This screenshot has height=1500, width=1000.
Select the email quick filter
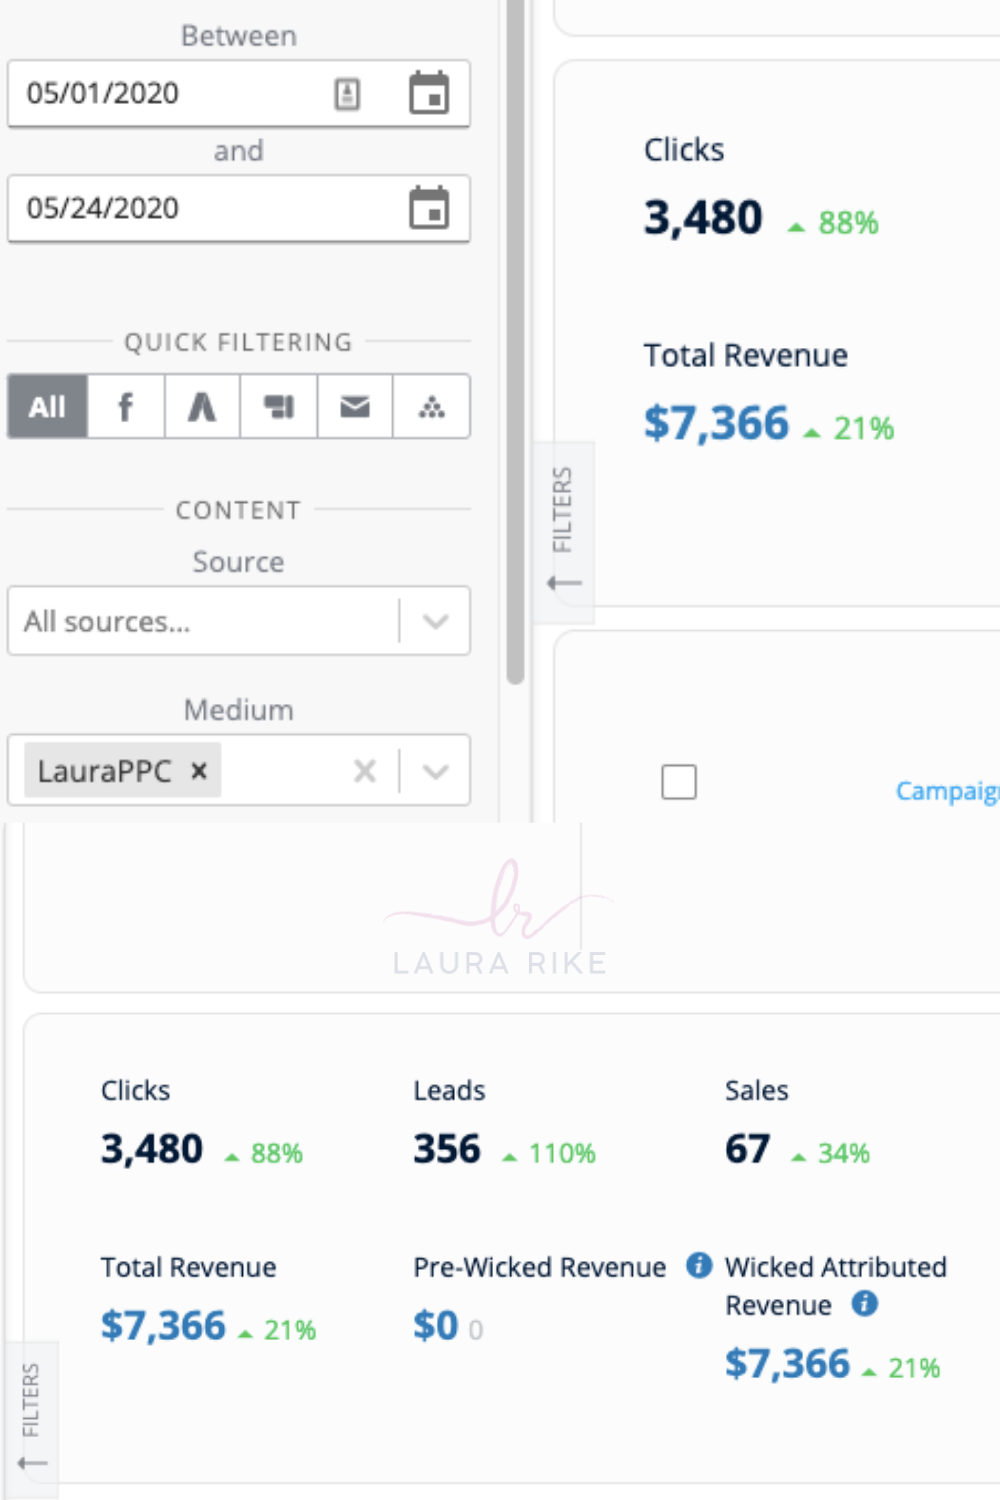(355, 407)
